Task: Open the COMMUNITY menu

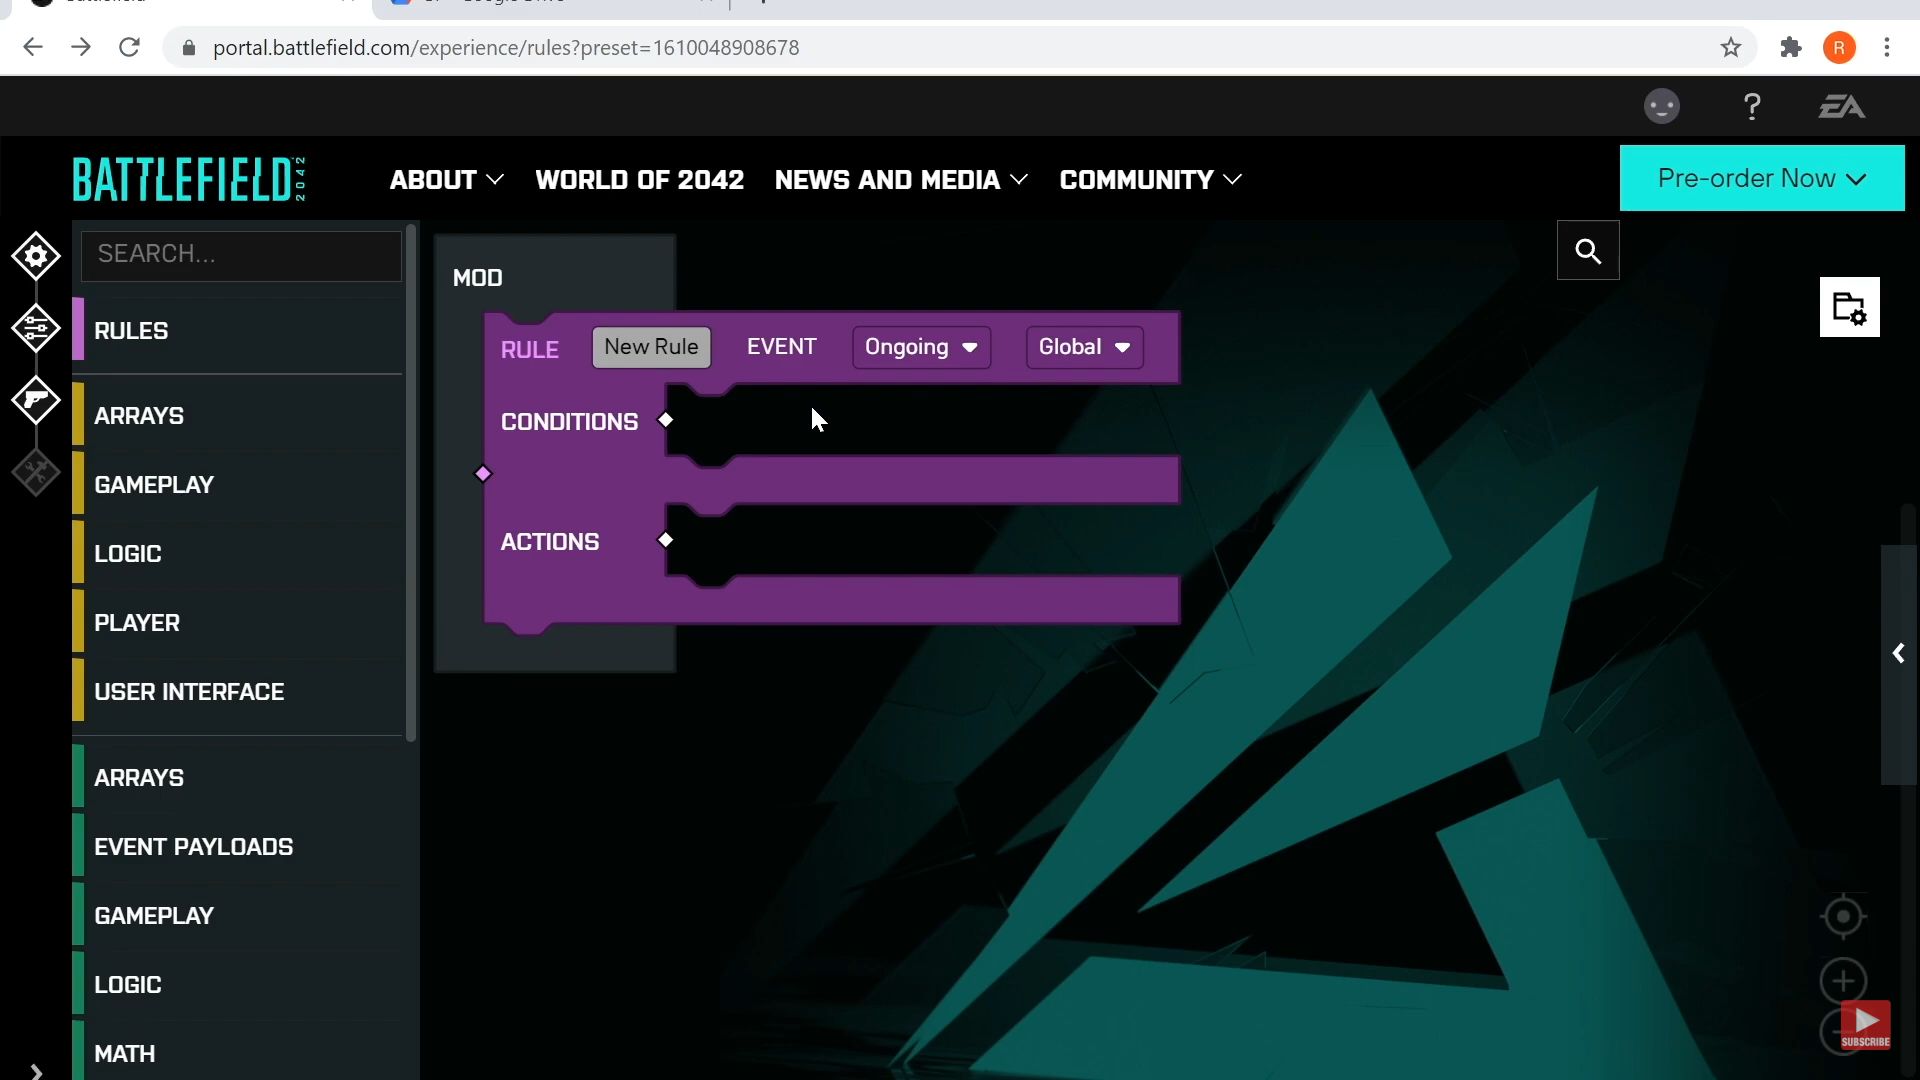Action: point(1150,180)
